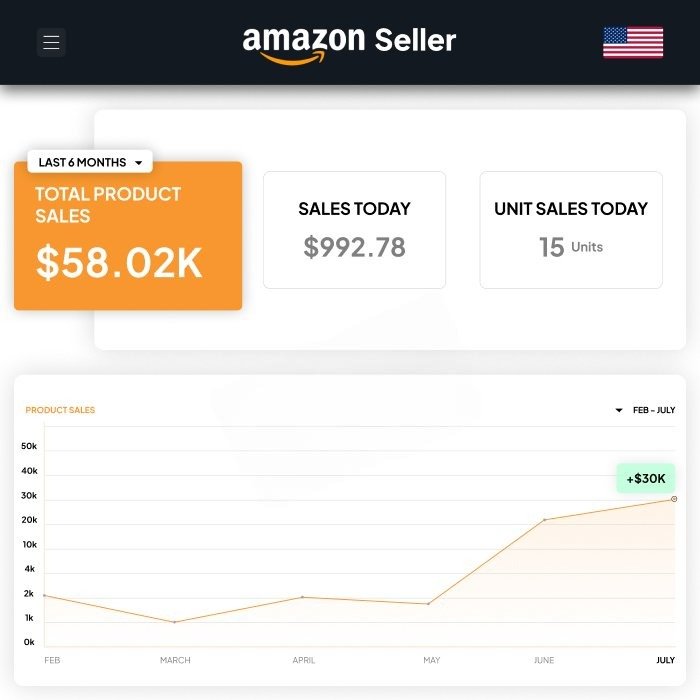Screen dimensions: 700x700
Task: Click the June data point on chart
Action: (x=545, y=520)
